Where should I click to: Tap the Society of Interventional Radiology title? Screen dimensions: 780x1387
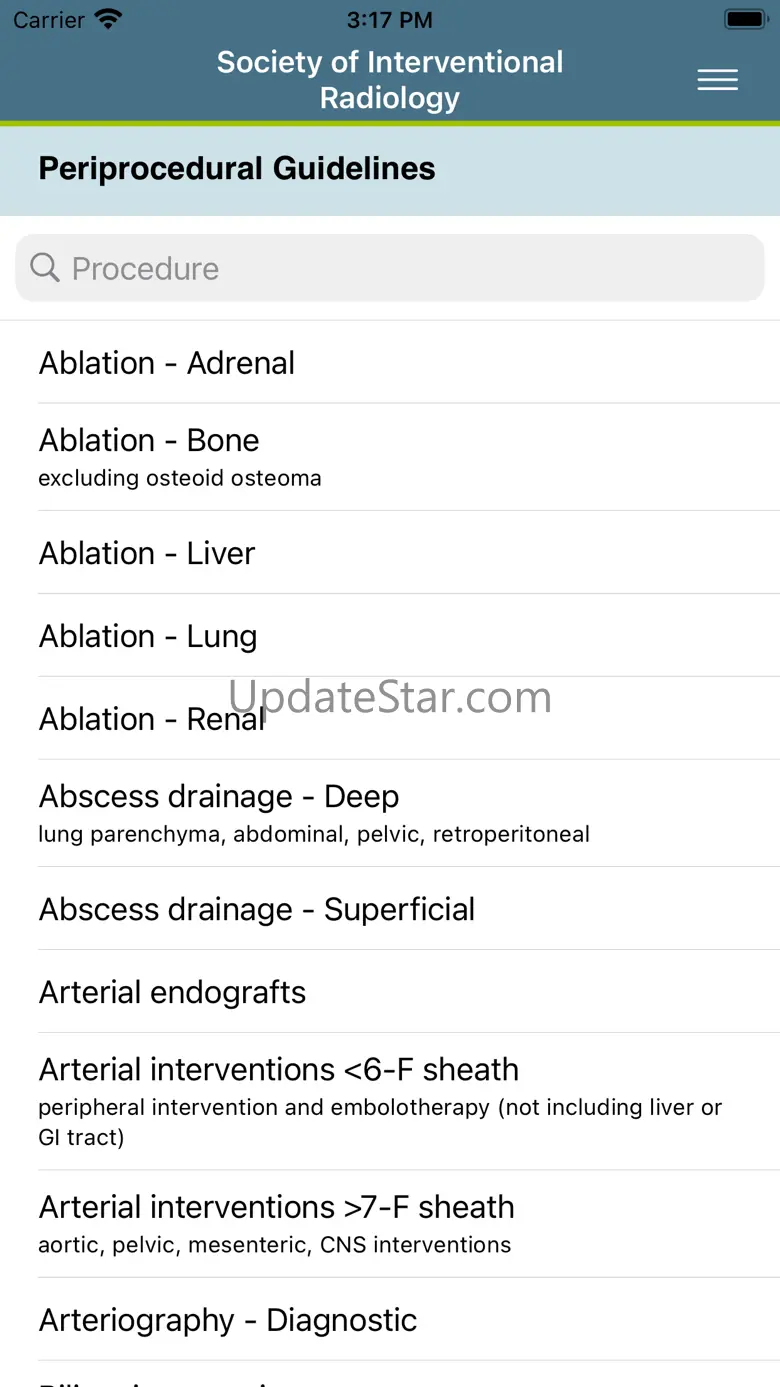click(390, 80)
